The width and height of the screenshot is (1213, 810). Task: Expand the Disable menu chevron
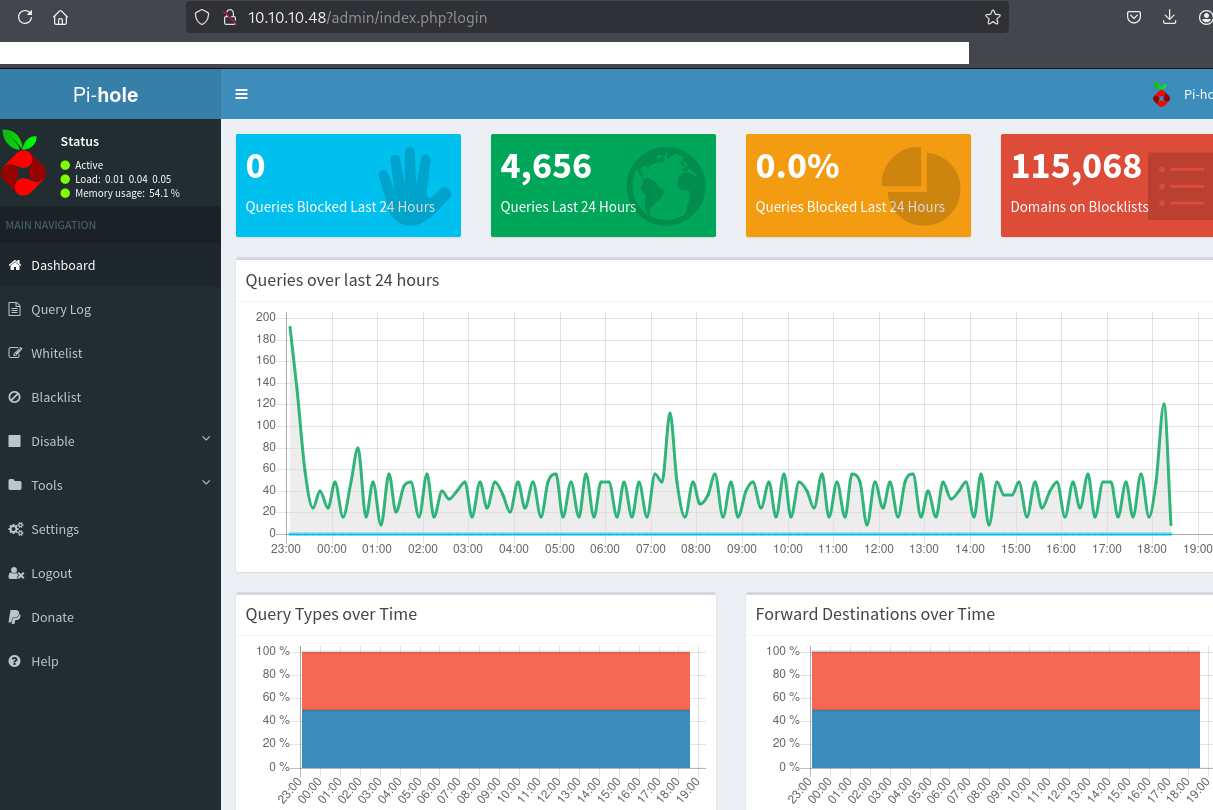206,439
